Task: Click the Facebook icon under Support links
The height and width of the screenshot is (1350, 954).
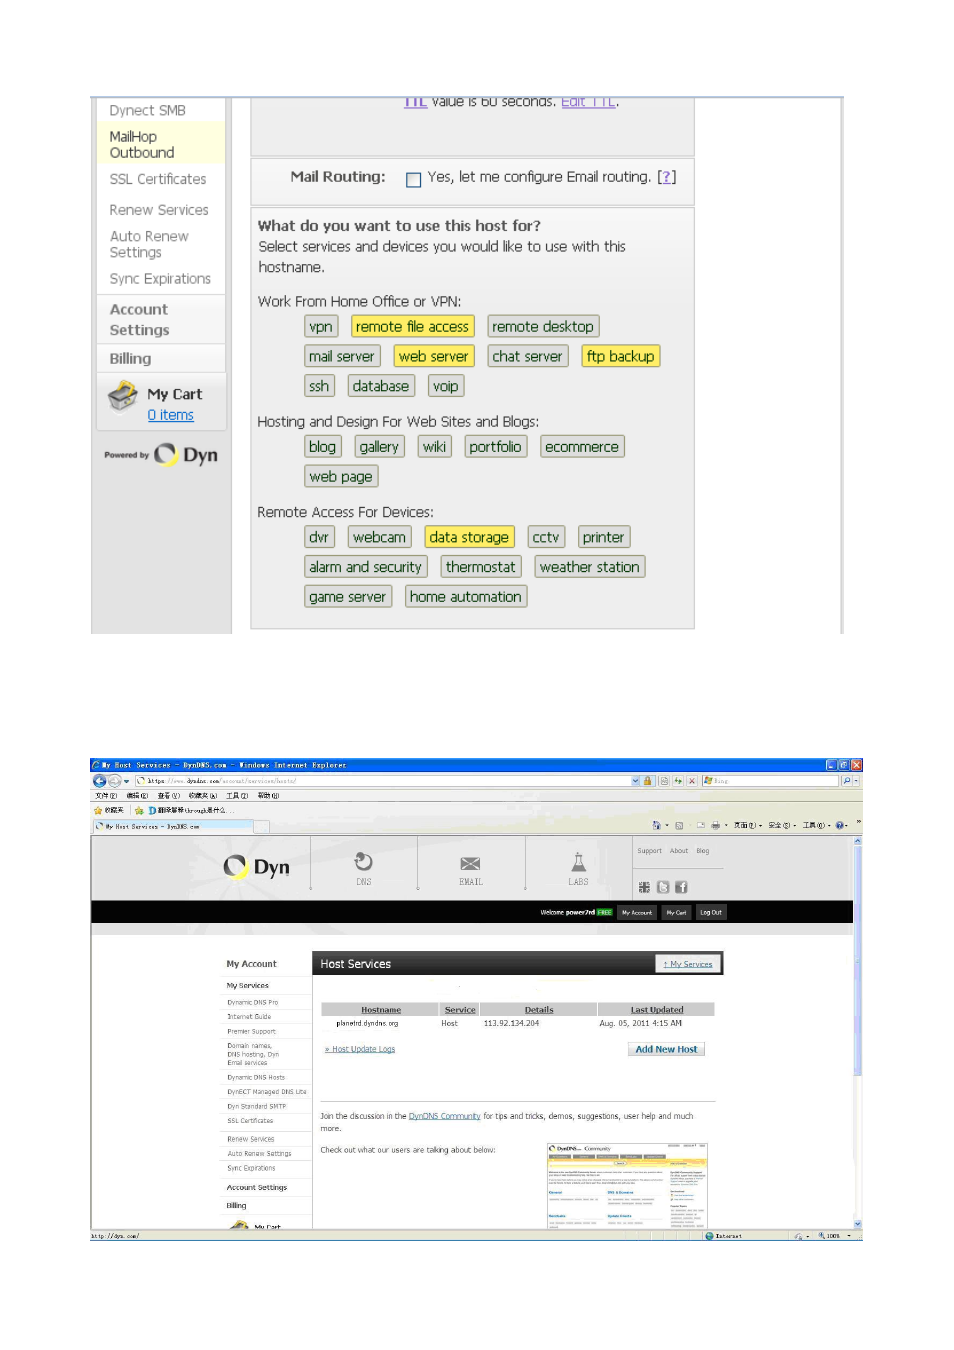Action: [x=681, y=887]
